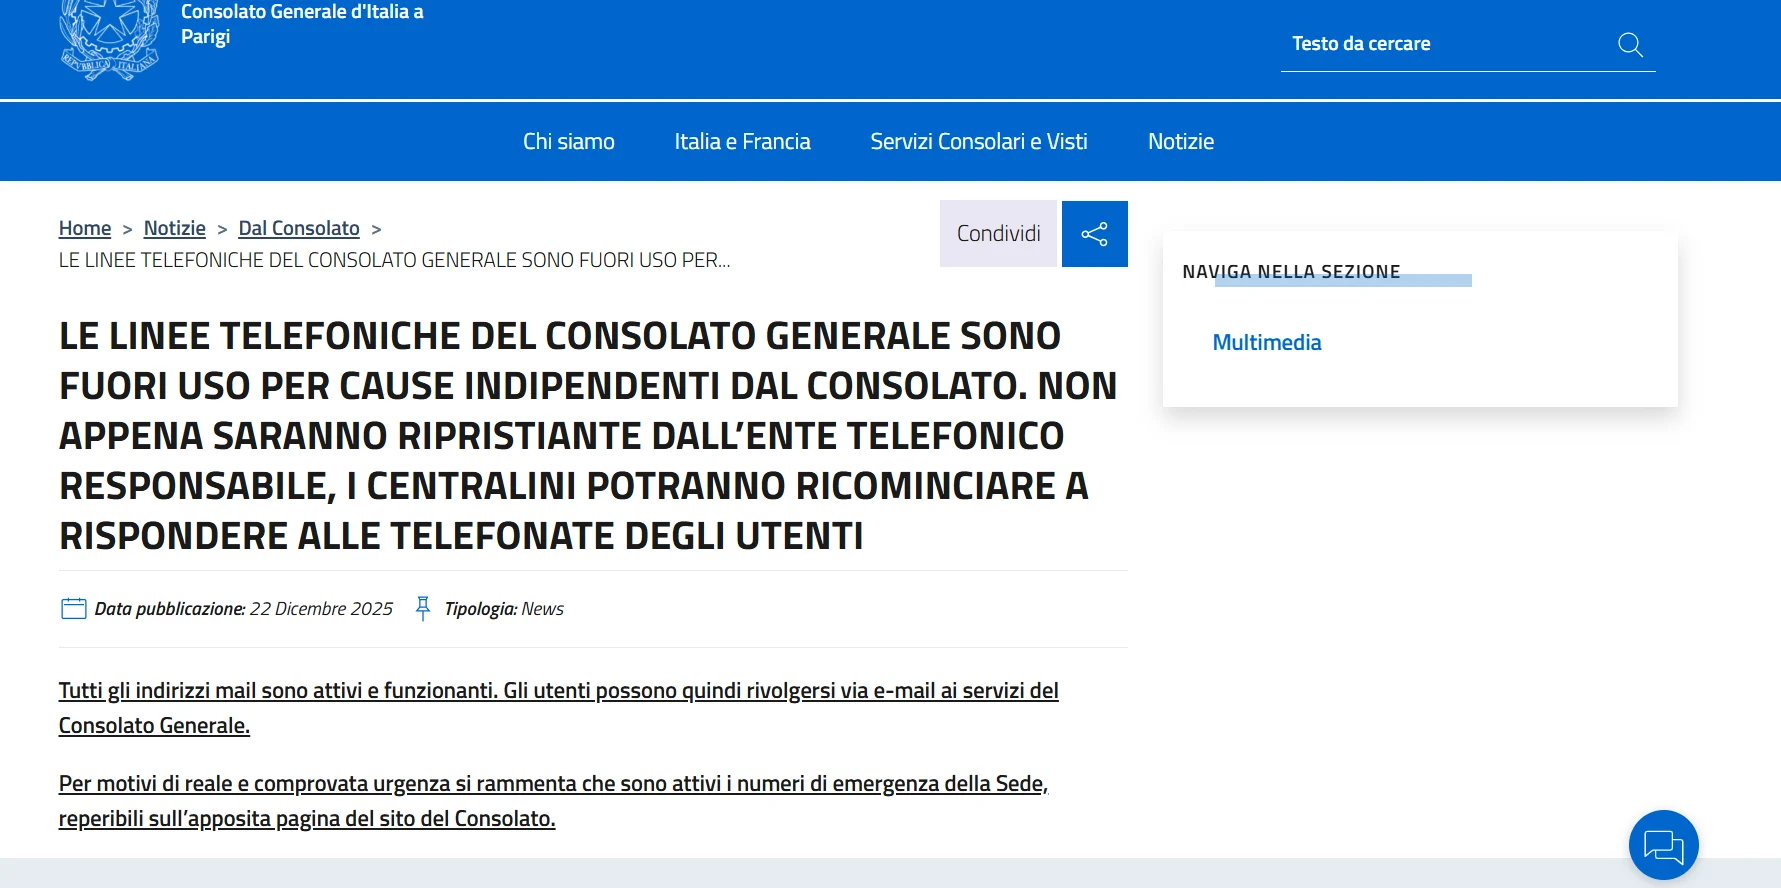Focus the Testo da cercare search field
This screenshot has width=1781, height=888.
click(1440, 45)
